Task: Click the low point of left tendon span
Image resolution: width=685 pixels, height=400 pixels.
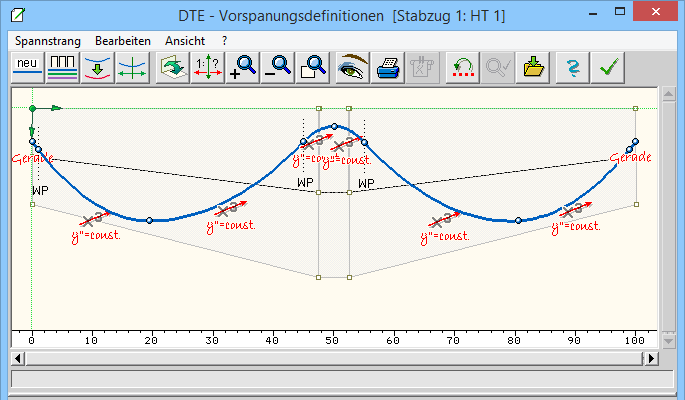Action: pos(149,220)
